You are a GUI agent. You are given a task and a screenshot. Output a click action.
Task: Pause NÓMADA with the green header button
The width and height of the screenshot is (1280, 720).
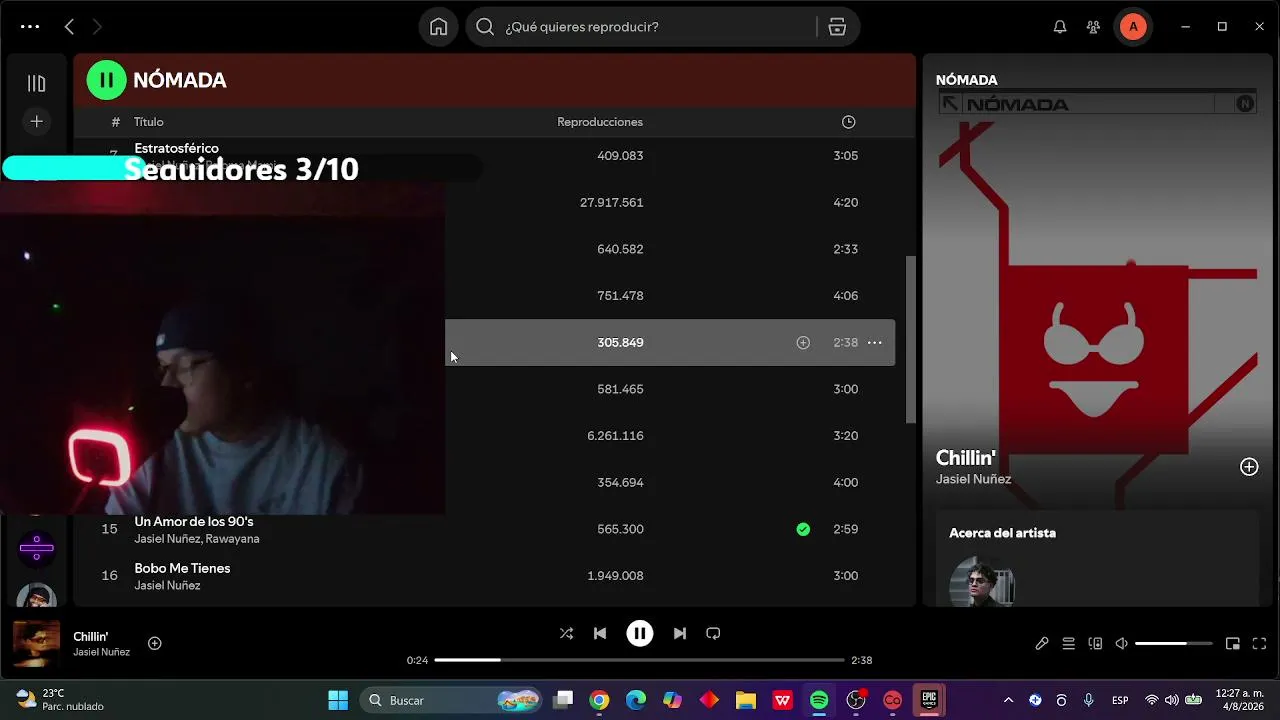(107, 80)
